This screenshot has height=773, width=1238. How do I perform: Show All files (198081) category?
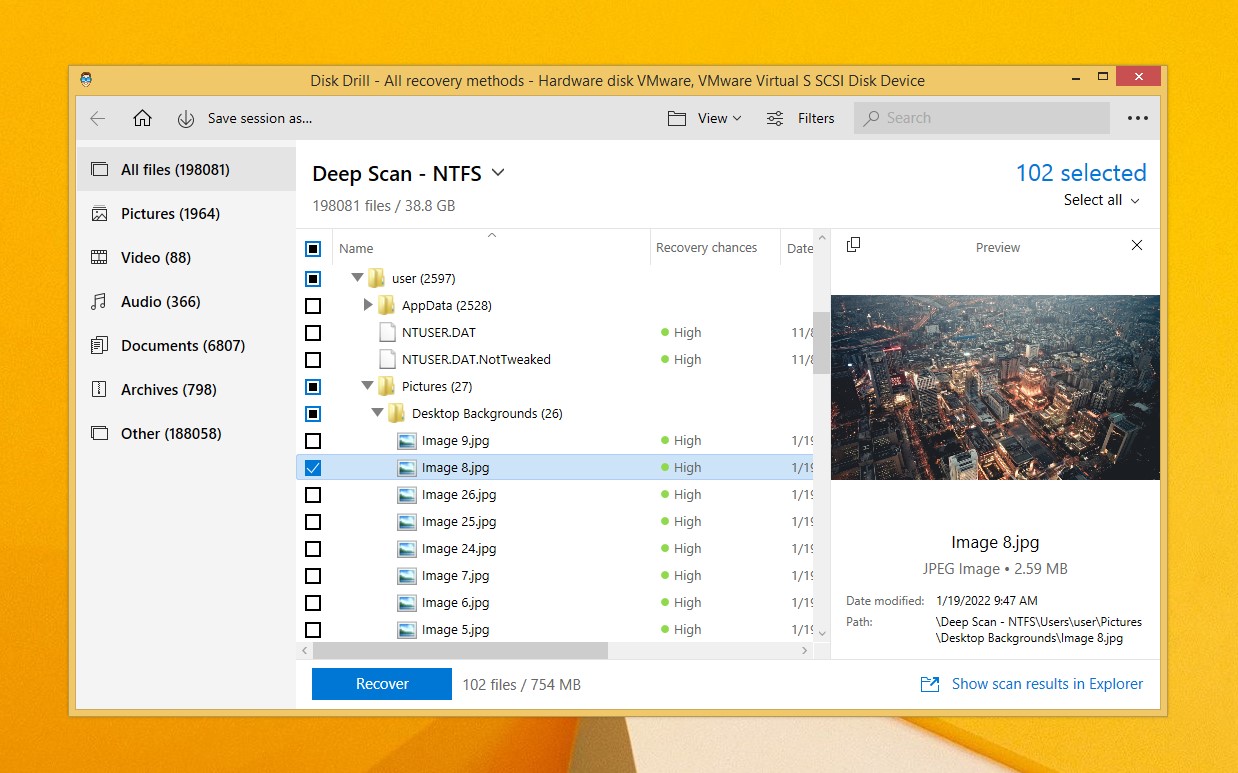[x=186, y=170]
